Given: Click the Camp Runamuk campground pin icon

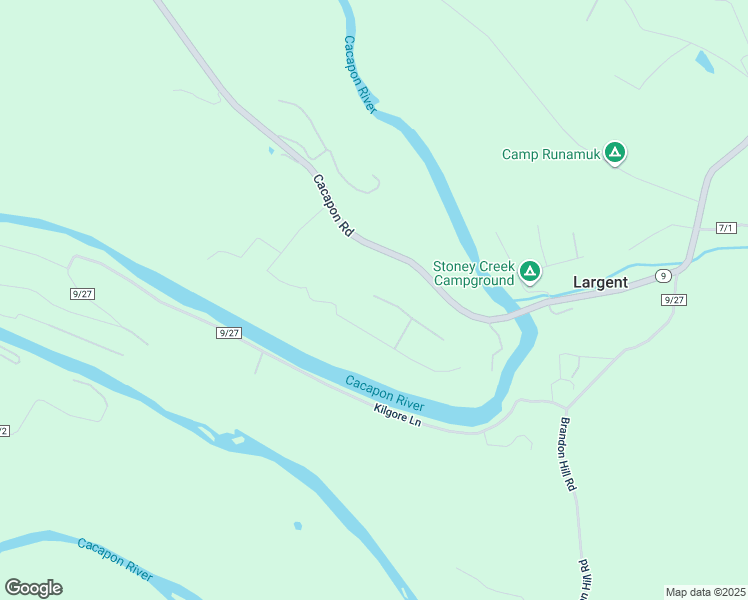Looking at the screenshot, I should click(615, 153).
